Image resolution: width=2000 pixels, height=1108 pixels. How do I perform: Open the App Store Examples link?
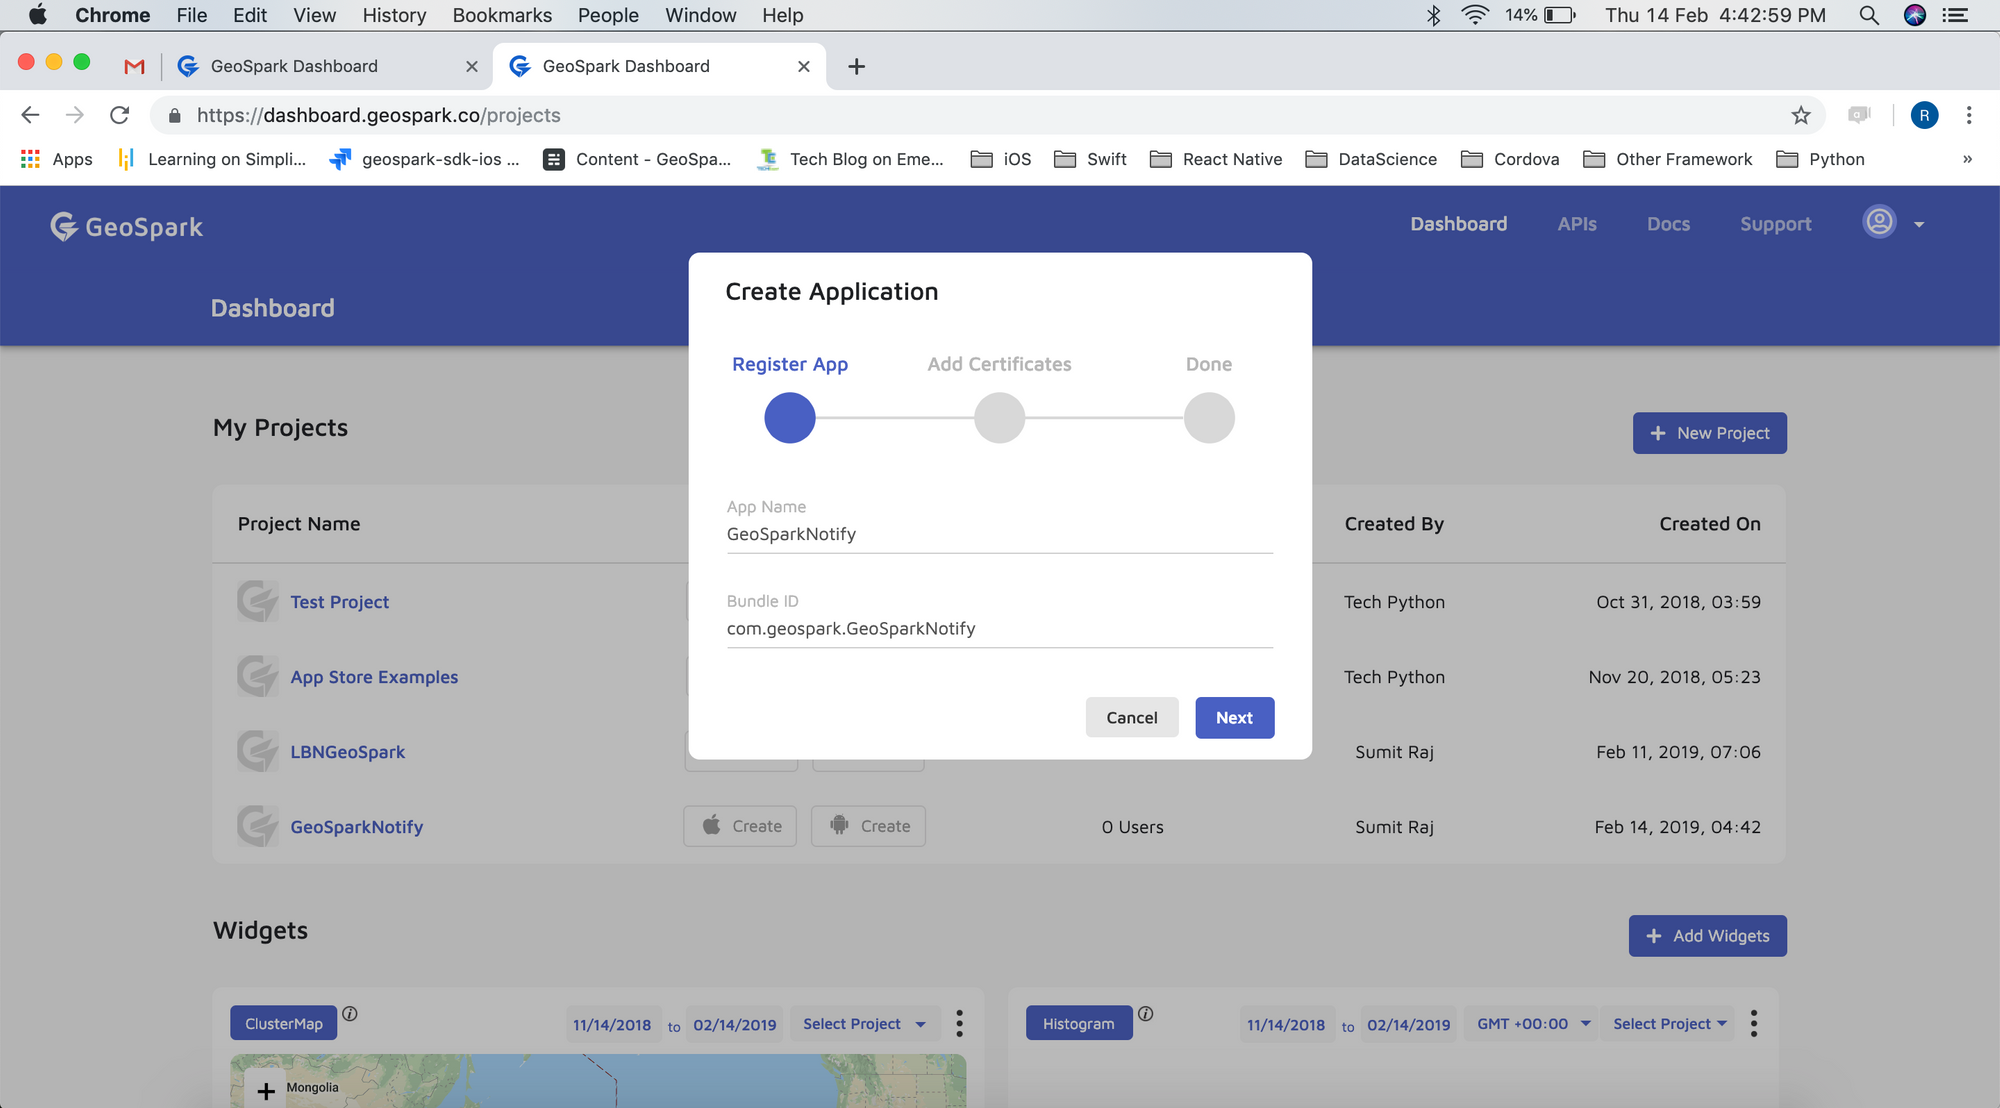pos(374,677)
